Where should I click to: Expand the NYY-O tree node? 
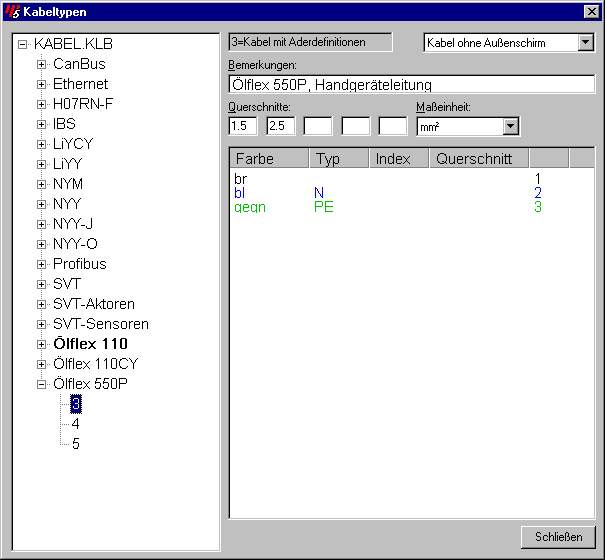pyautogui.click(x=41, y=244)
